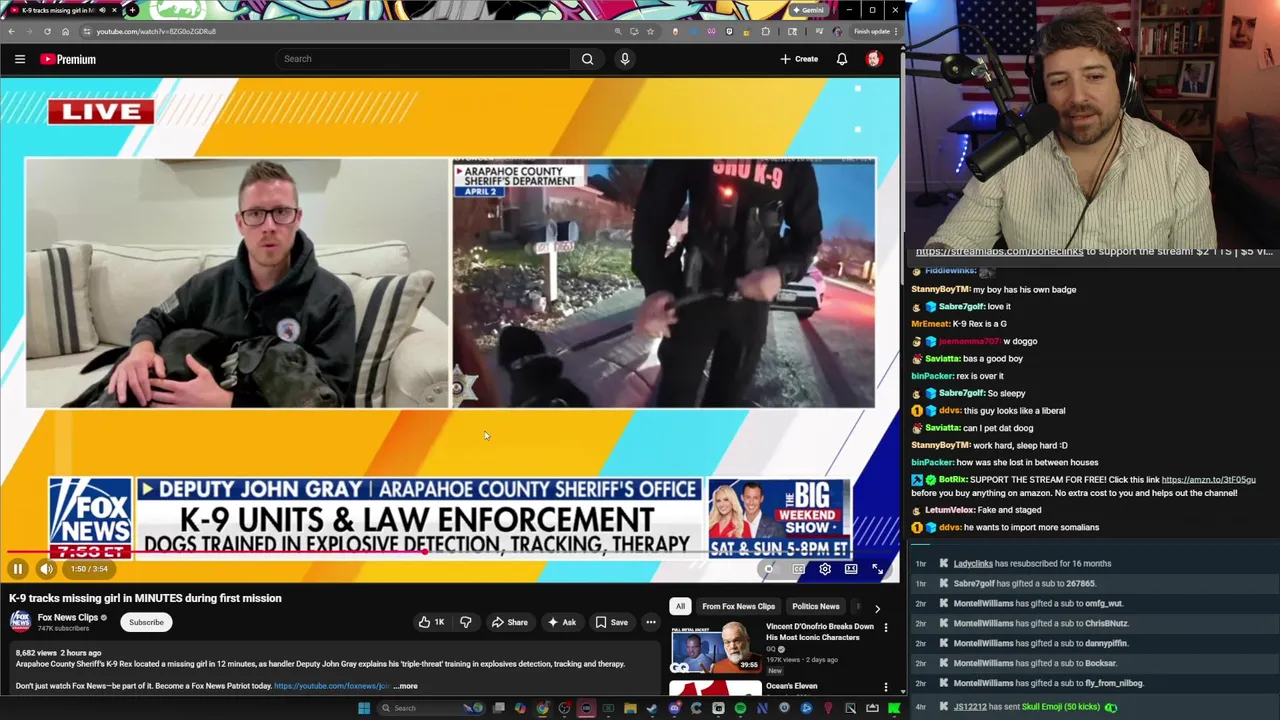
Task: Open the Gemini button in Chrome
Action: click(x=808, y=10)
